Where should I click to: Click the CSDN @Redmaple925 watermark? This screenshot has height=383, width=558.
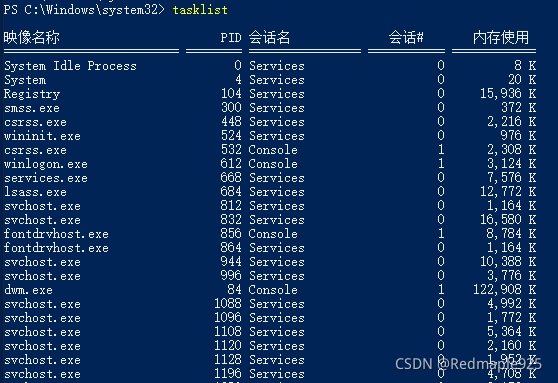[468, 364]
